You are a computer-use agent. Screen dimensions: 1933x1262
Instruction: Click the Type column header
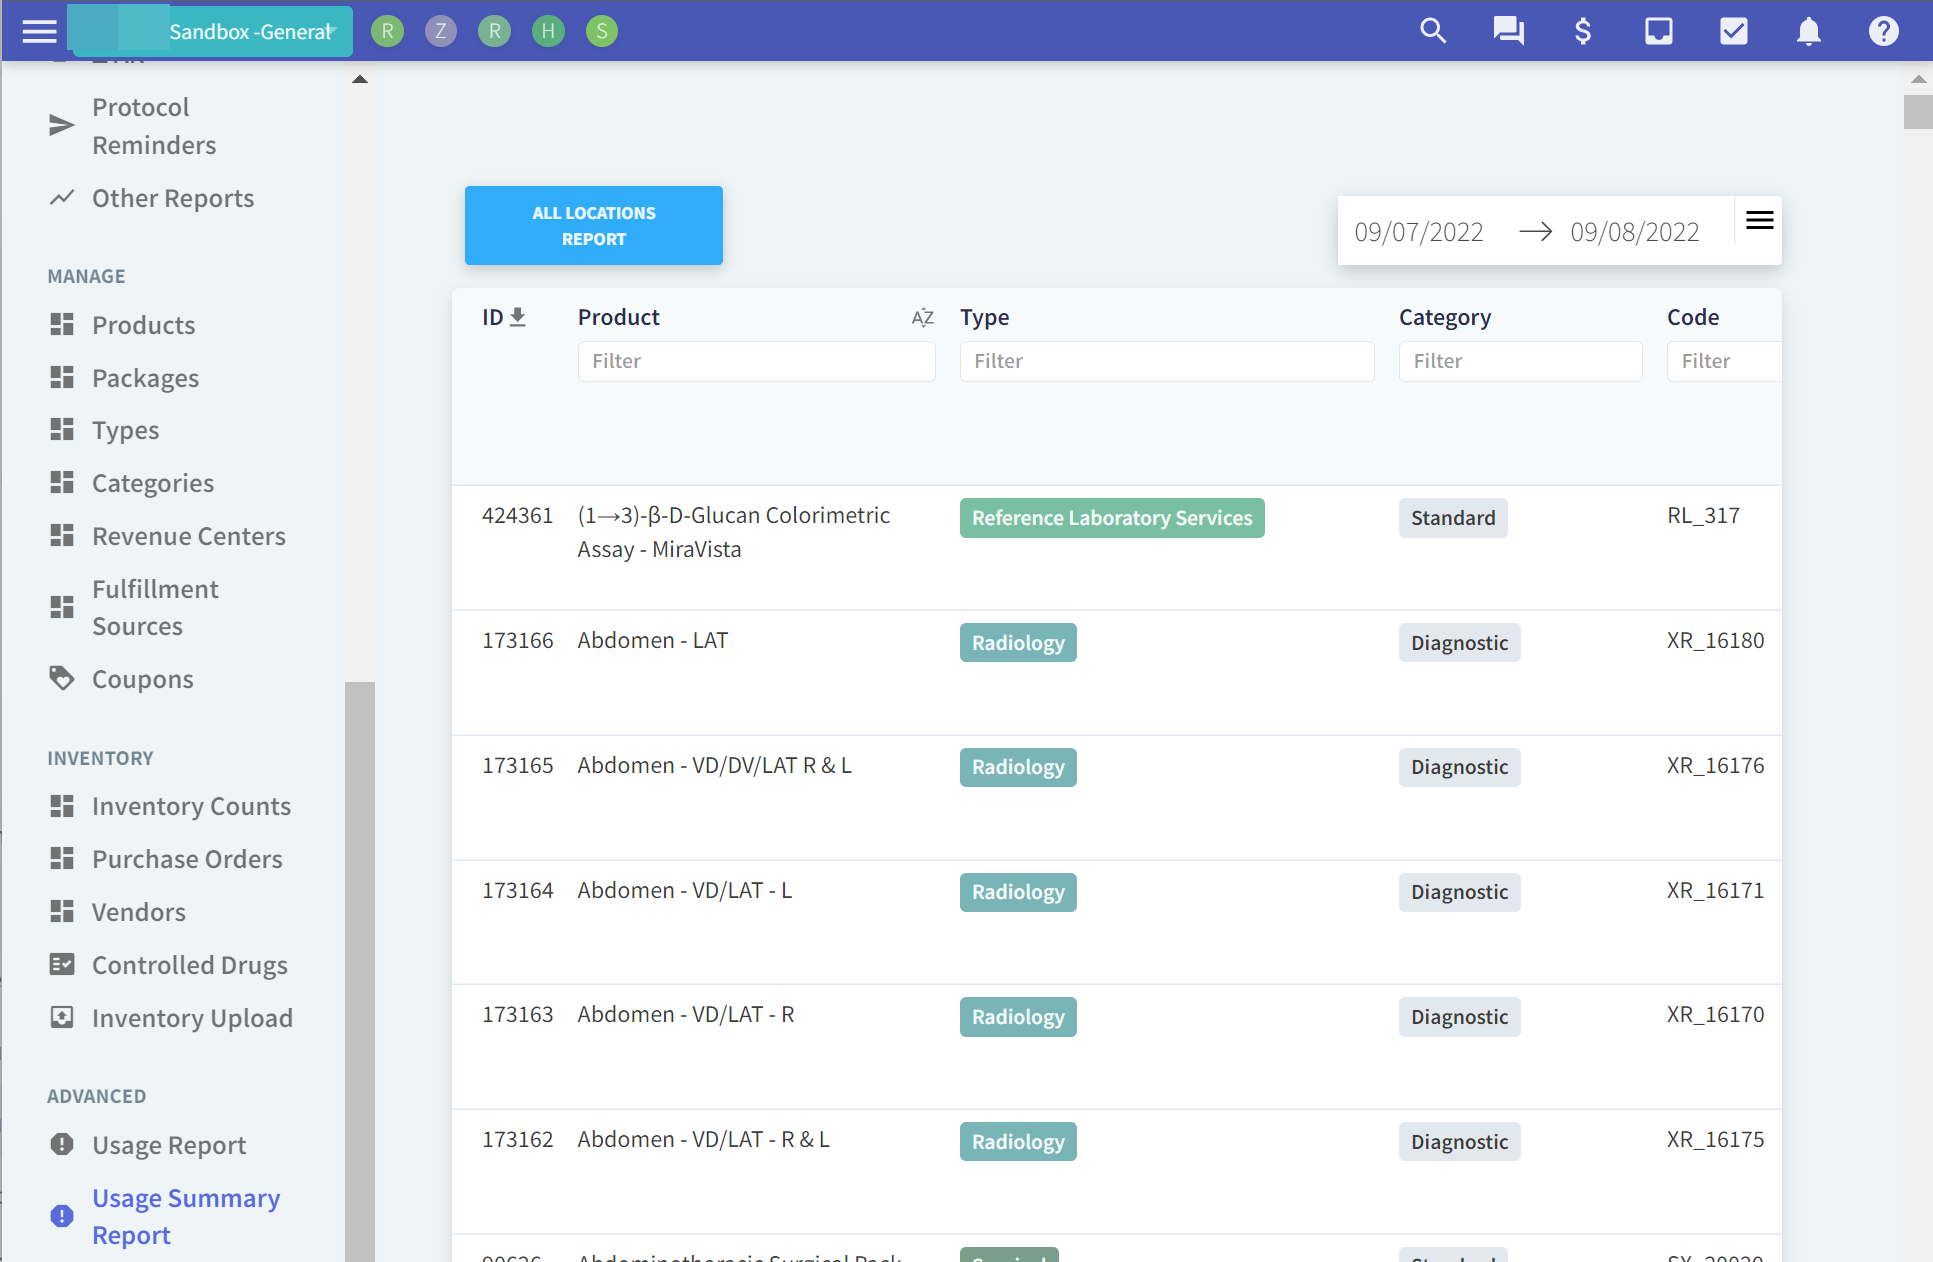pyautogui.click(x=984, y=317)
